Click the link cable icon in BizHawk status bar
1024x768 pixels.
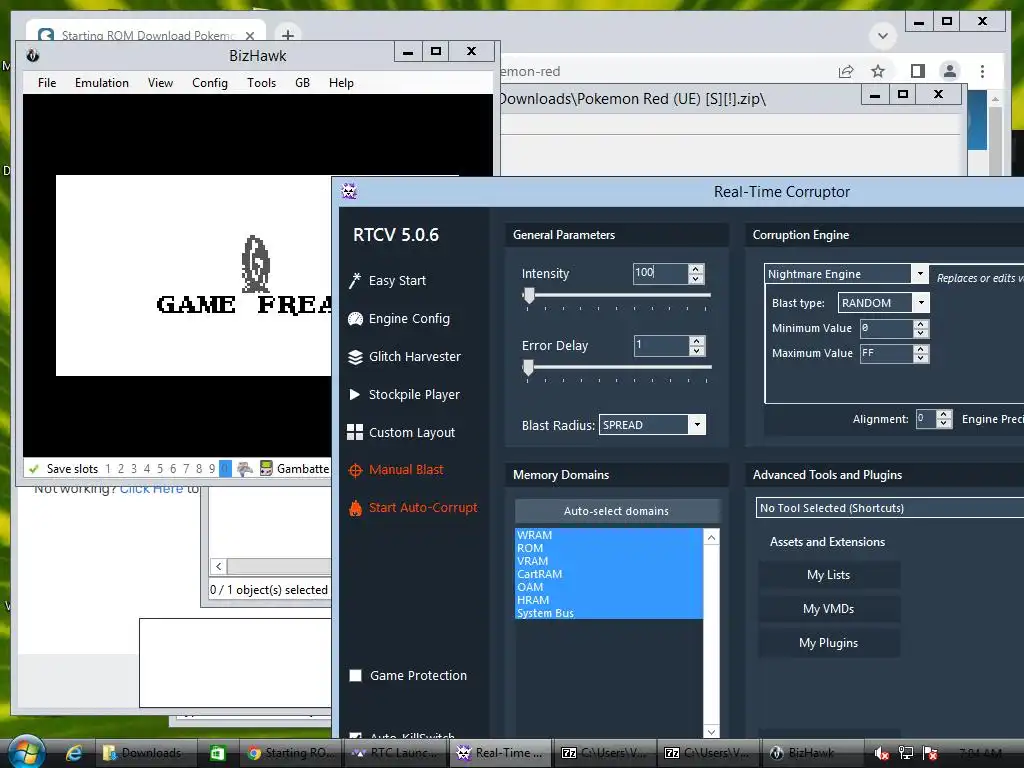244,468
